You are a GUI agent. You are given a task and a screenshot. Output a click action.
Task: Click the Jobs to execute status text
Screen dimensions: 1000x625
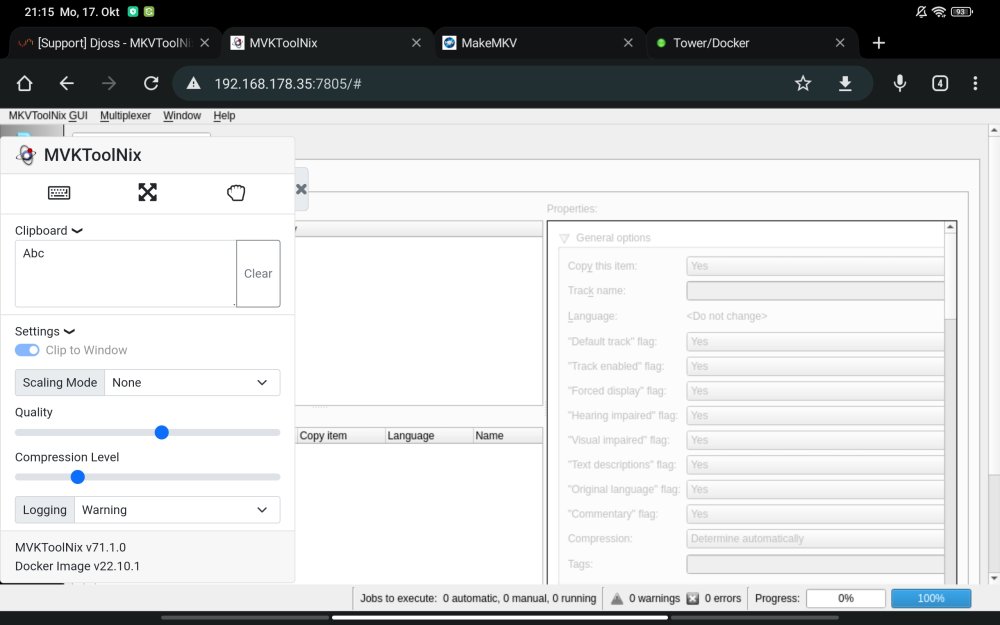coord(478,598)
